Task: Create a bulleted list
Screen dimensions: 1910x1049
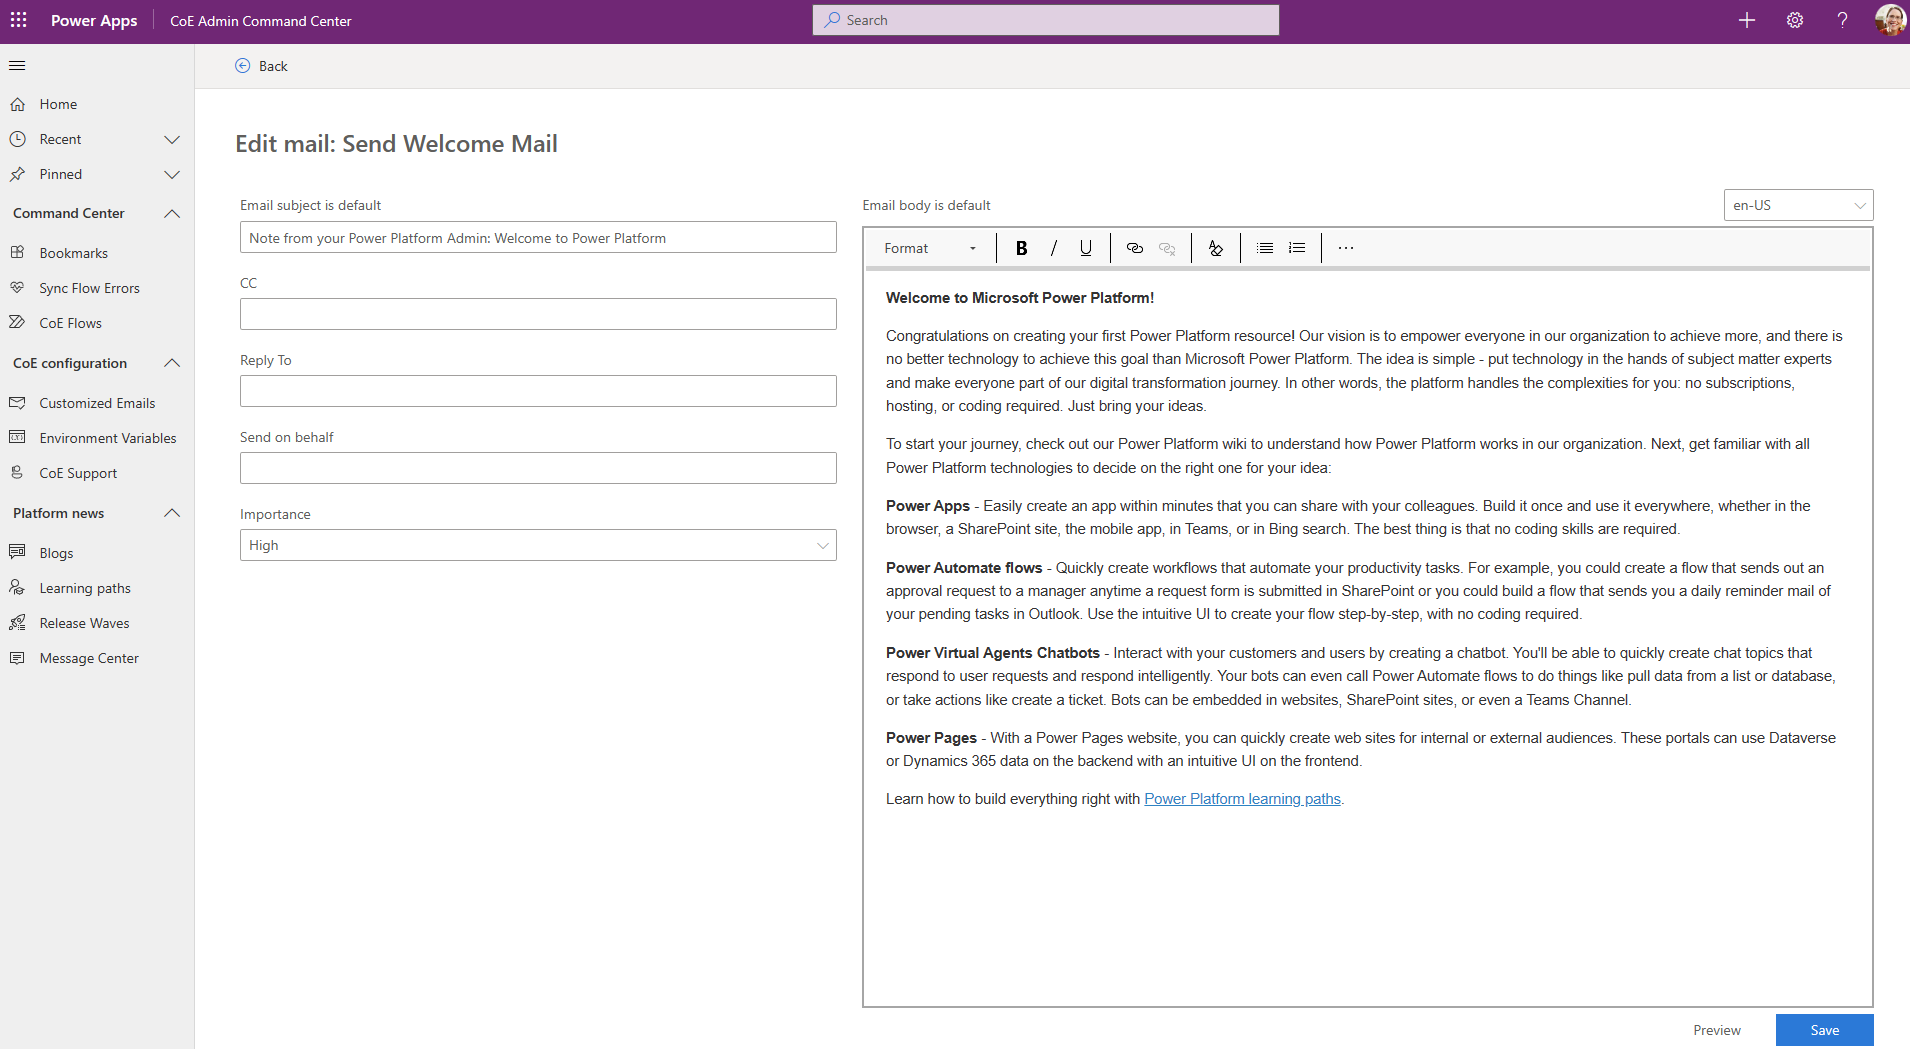Action: pos(1264,247)
